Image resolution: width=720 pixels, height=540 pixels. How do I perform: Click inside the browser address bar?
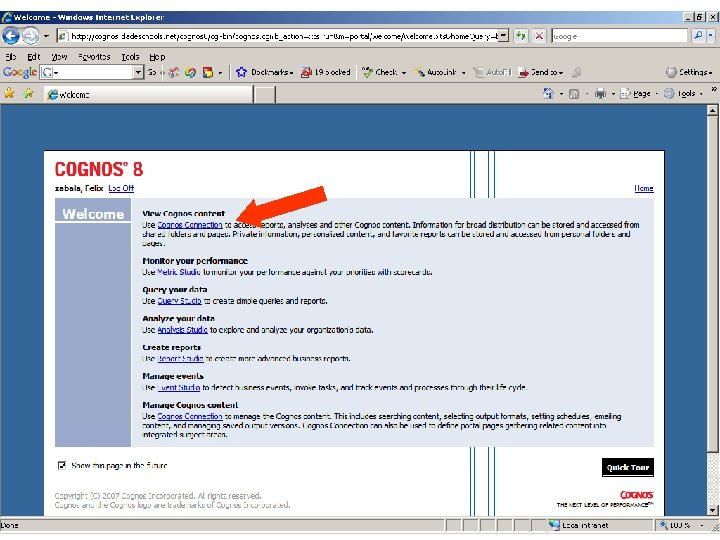coord(278,36)
